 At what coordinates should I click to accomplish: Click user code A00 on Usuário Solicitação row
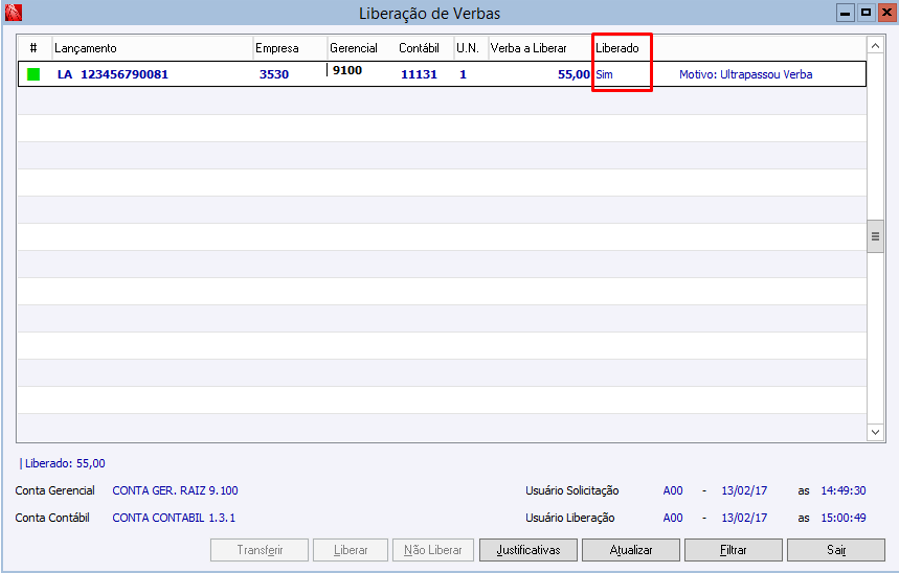pos(673,491)
